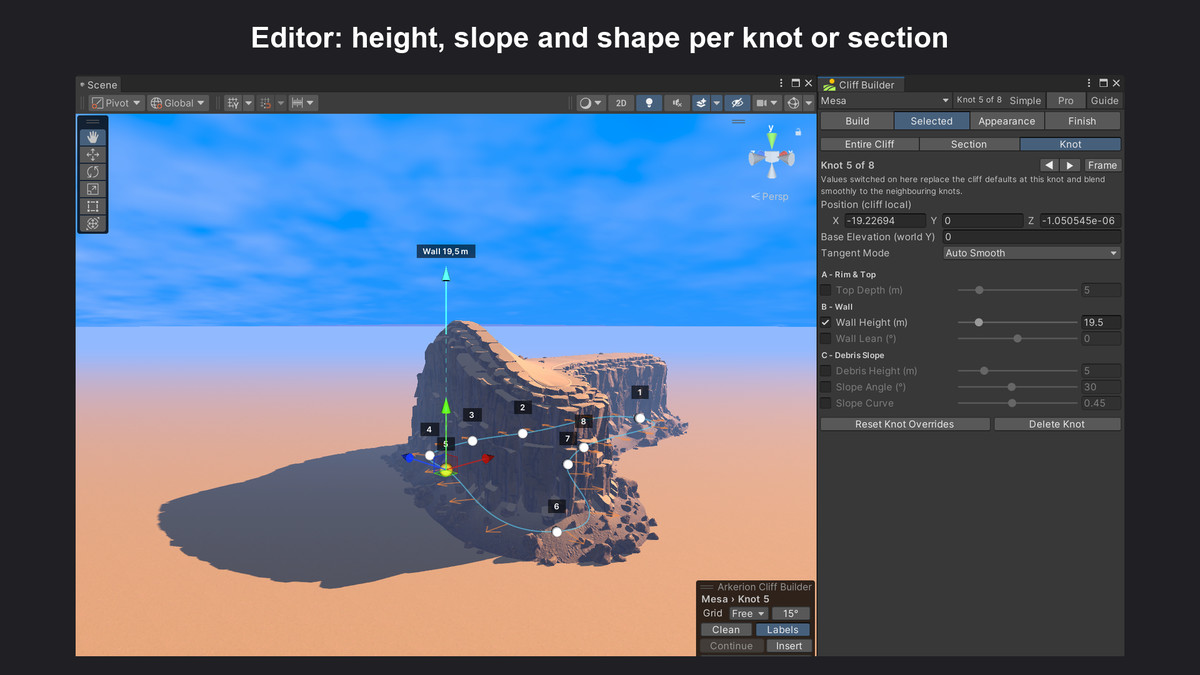Select the Hand view tool

pos(93,137)
